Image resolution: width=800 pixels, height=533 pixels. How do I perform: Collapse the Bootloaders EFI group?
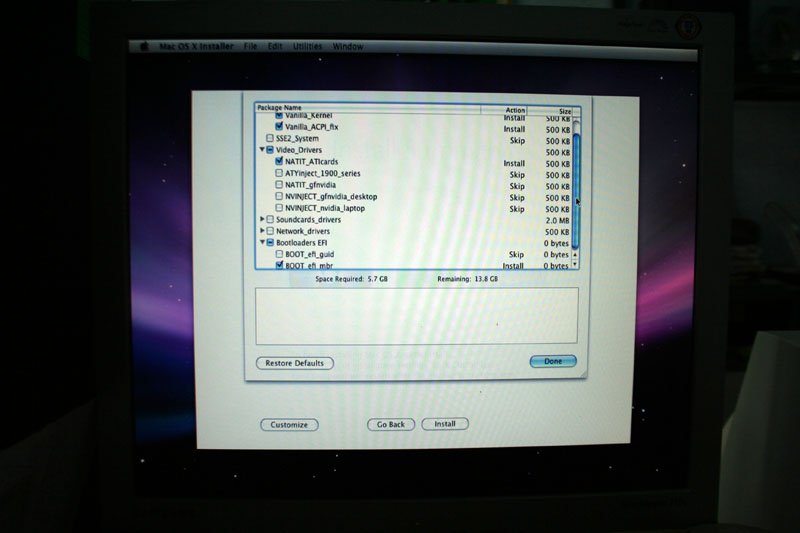coord(262,243)
